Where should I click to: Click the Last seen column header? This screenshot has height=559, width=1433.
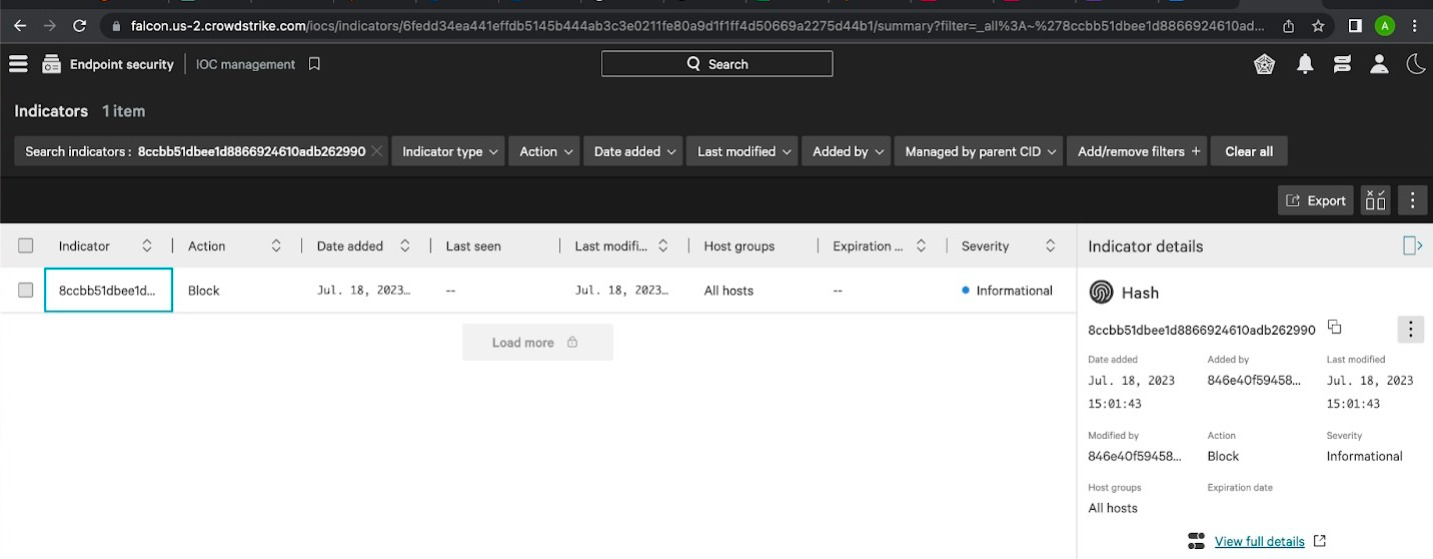tap(473, 246)
